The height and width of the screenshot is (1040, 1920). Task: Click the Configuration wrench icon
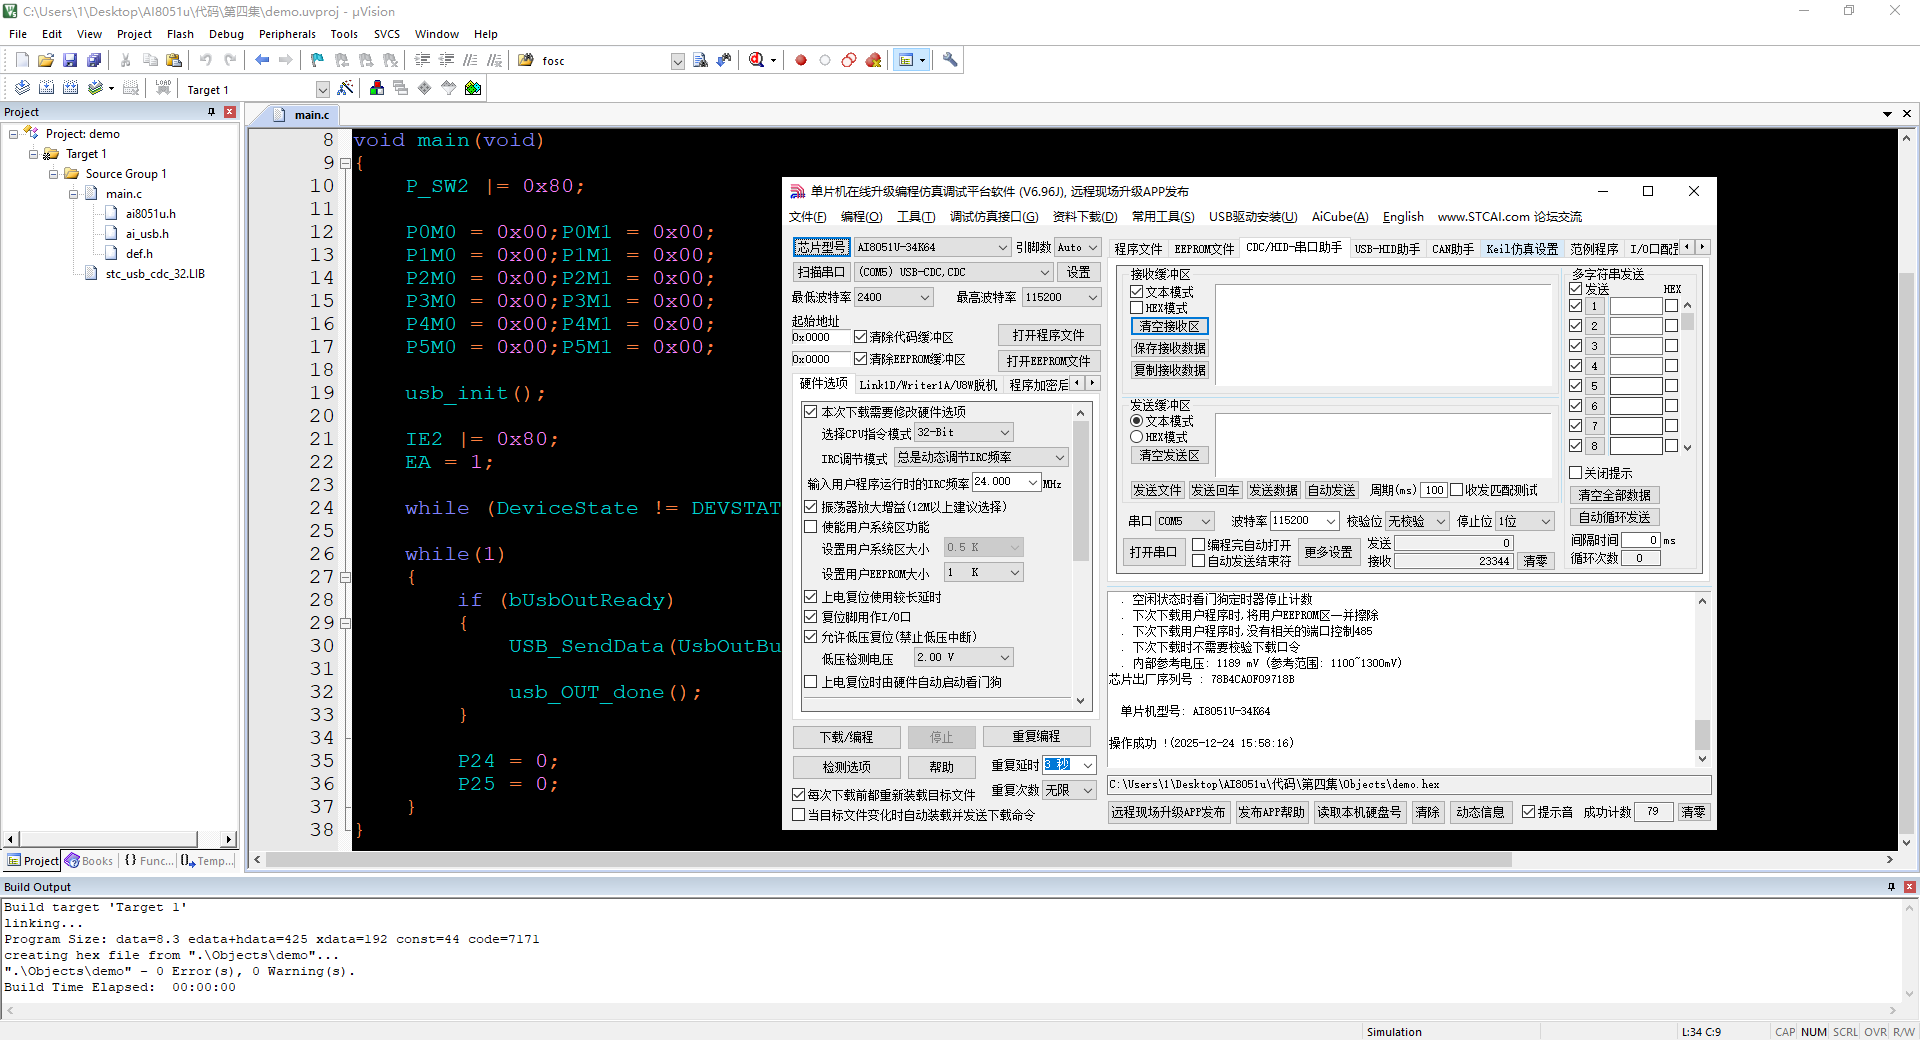pos(950,60)
